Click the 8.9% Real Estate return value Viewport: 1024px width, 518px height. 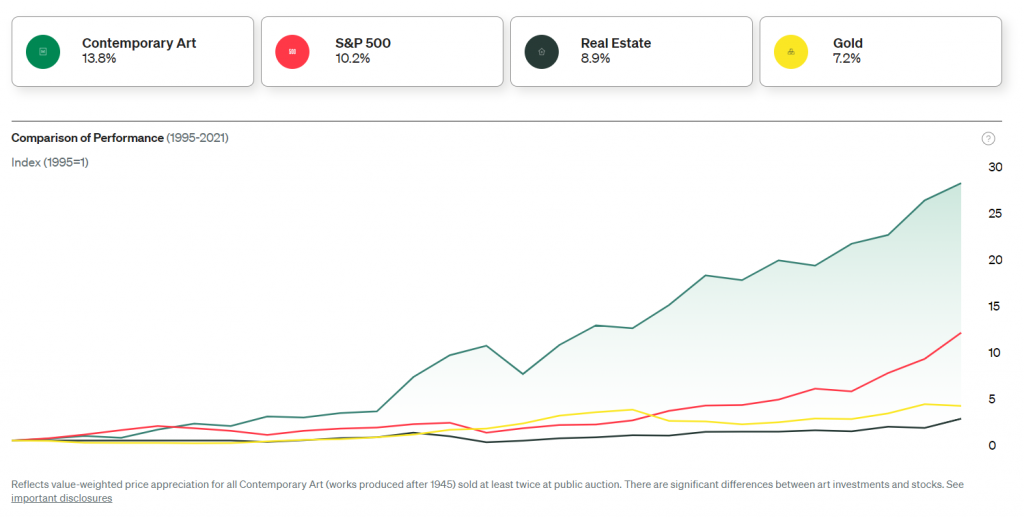597,59
